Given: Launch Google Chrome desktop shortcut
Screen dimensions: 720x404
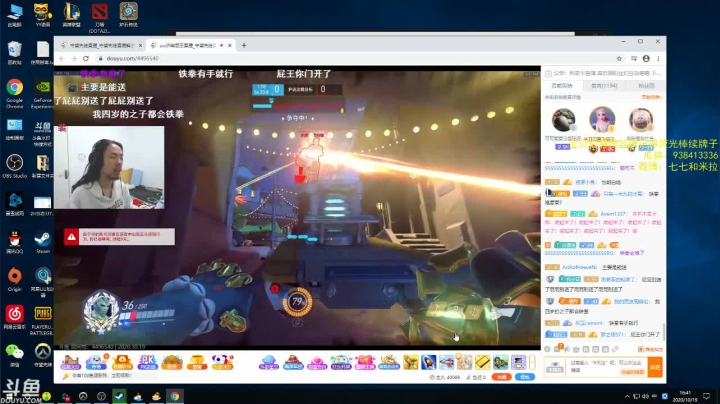Looking at the screenshot, I should click(x=15, y=93).
